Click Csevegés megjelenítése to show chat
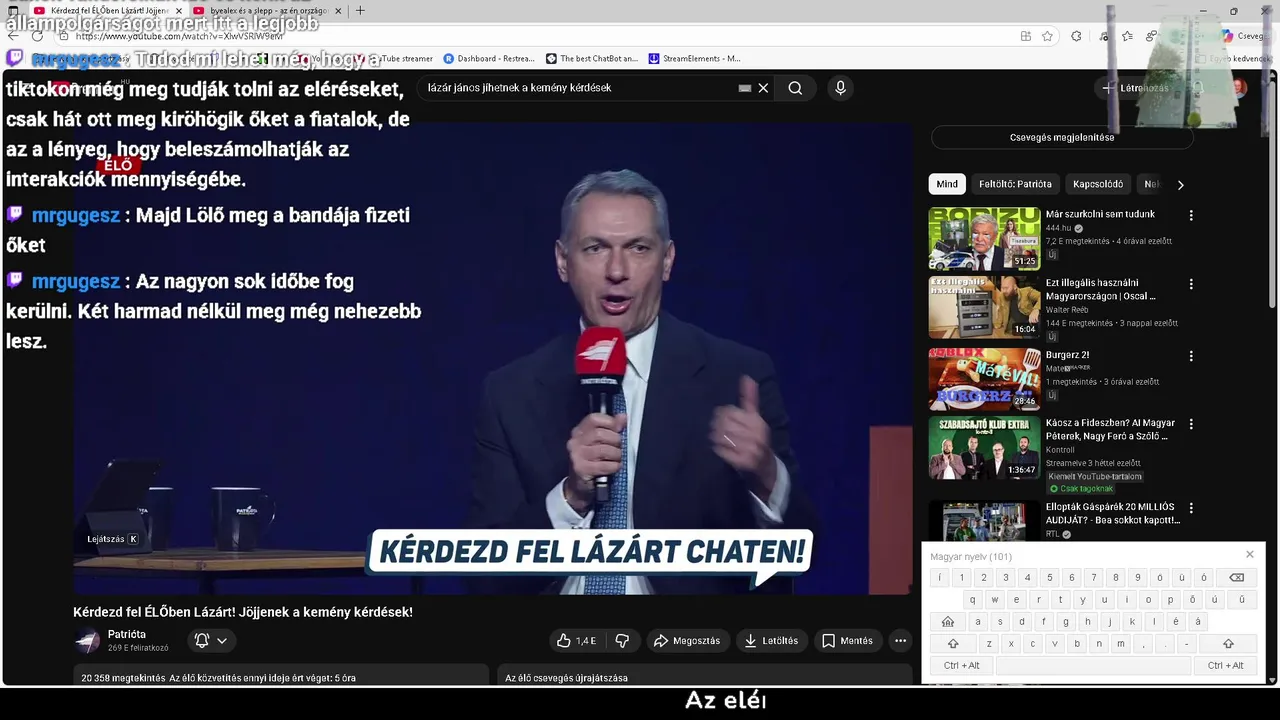The image size is (1280, 720). (1061, 137)
